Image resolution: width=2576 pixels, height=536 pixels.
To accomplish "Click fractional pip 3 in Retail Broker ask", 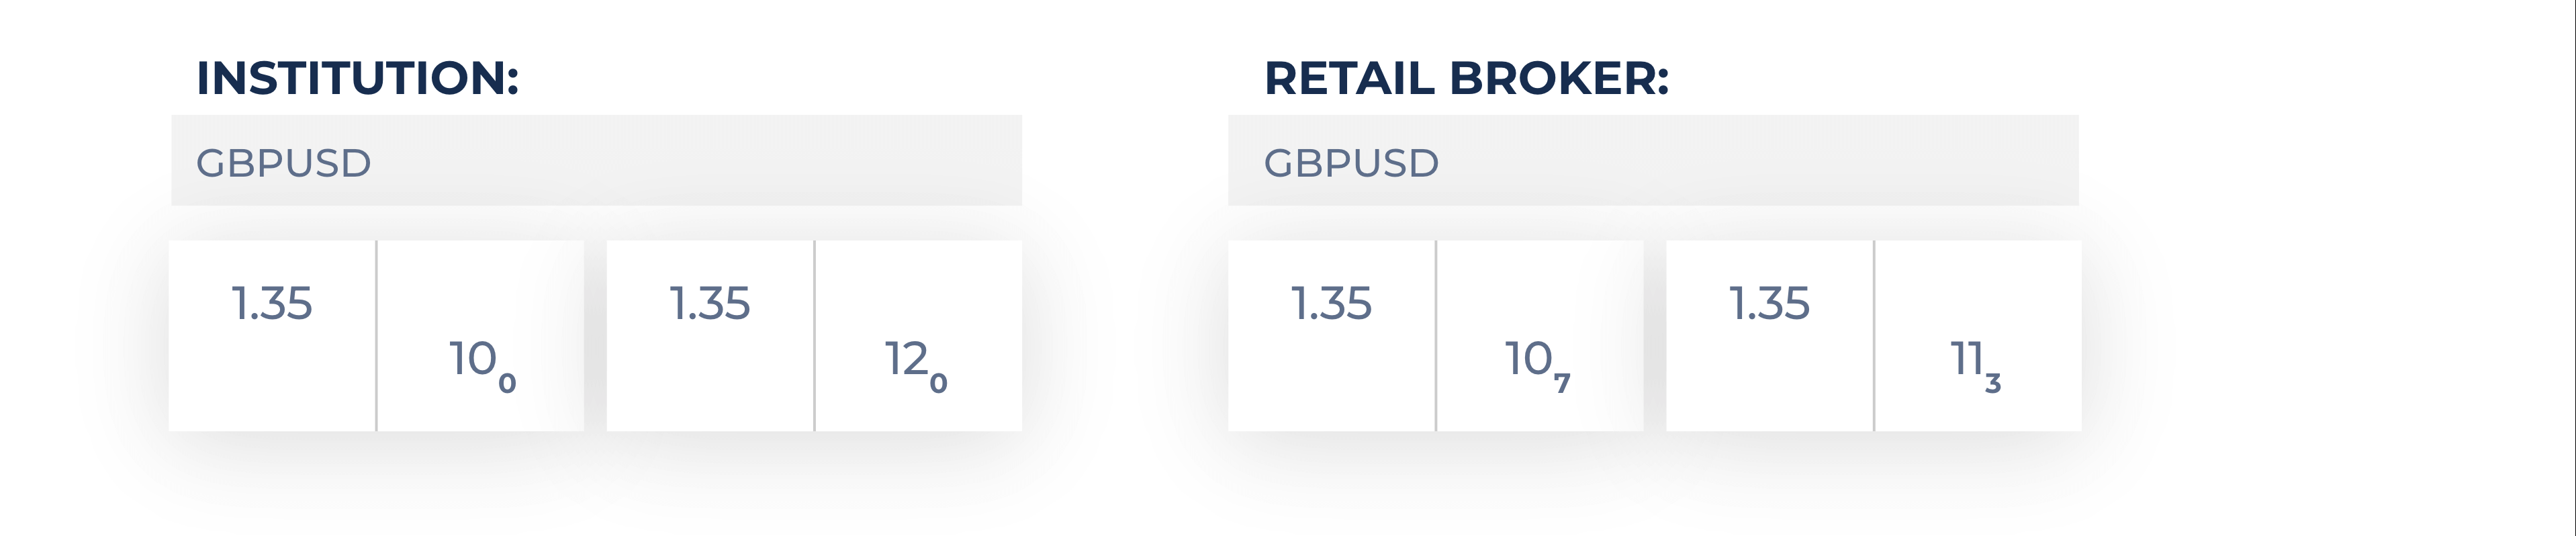I will (1993, 383).
